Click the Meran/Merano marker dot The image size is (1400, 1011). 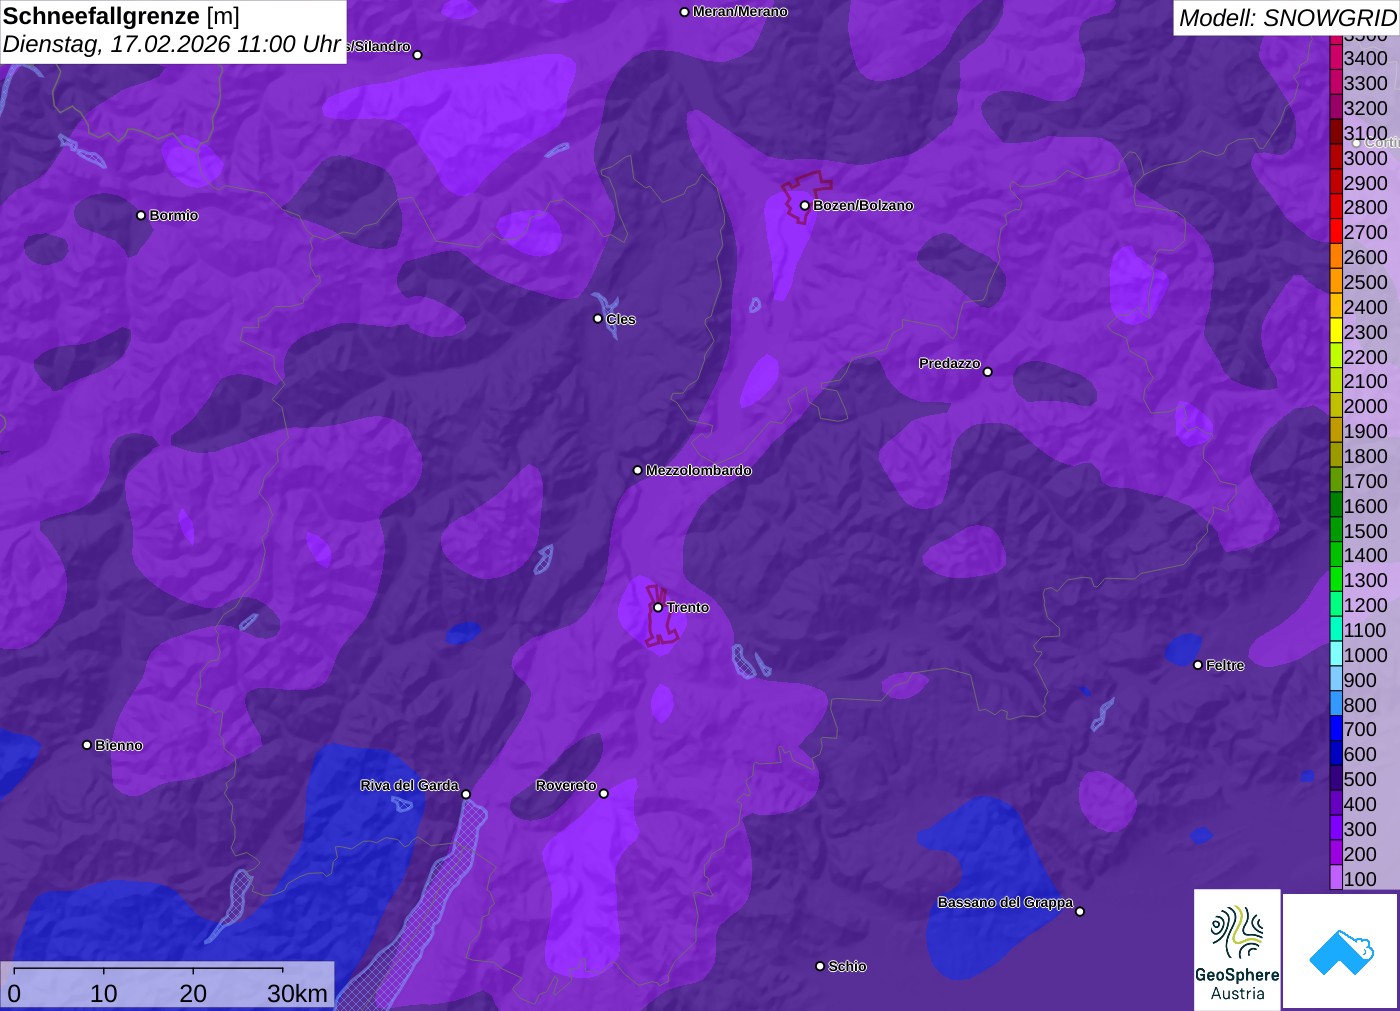click(x=684, y=12)
